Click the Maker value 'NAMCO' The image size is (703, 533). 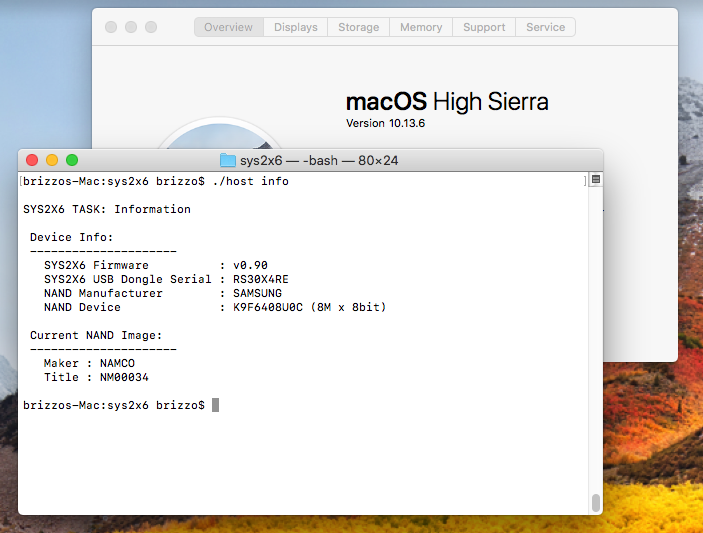[x=117, y=363]
